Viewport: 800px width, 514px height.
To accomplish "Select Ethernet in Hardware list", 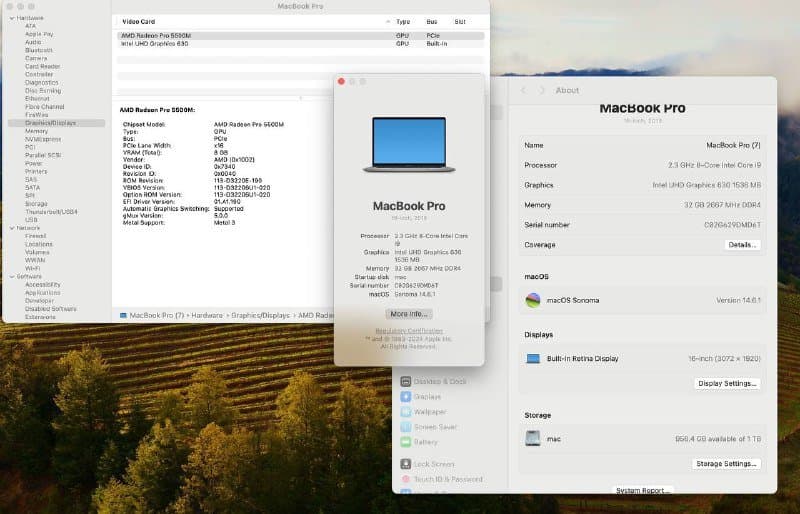I will [x=37, y=99].
